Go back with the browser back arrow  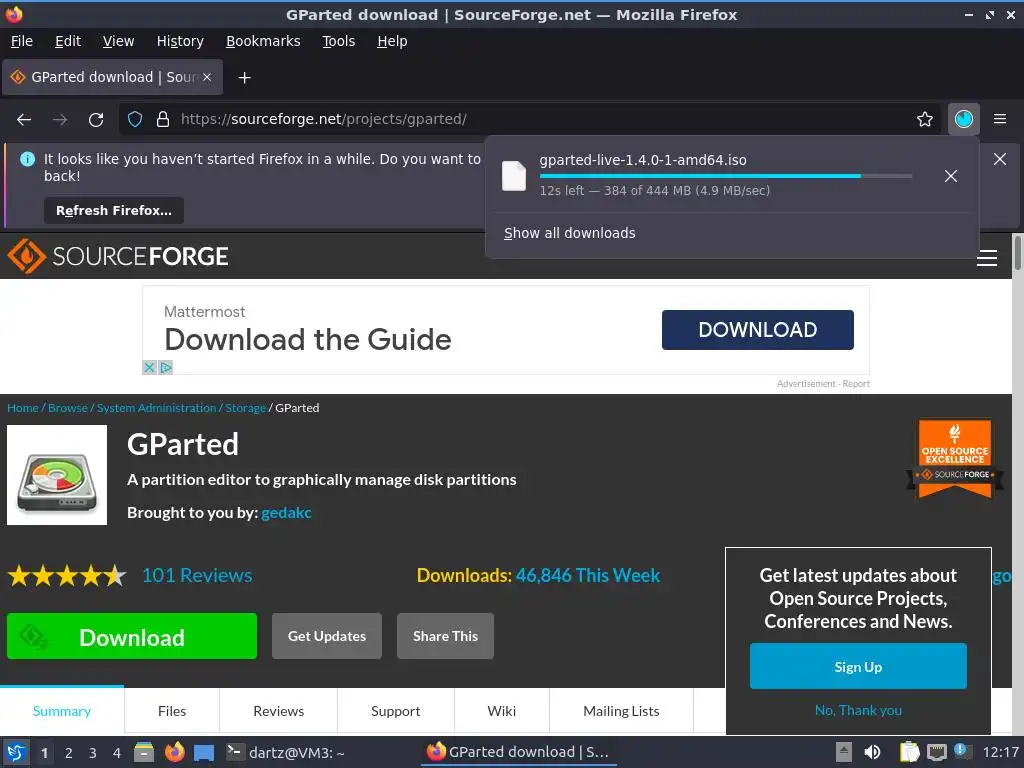point(24,120)
